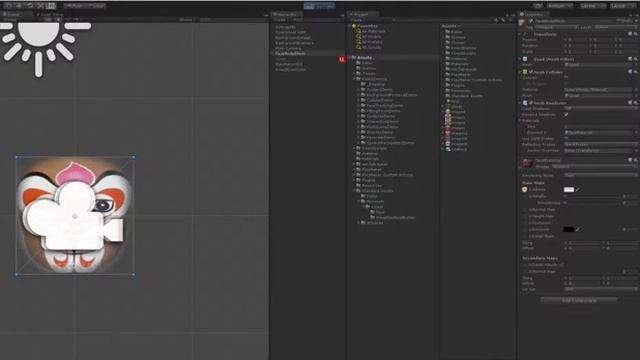Screen dimensions: 640x360
Task: Collapse the Assets folder in Project tree
Action: [x=350, y=58]
